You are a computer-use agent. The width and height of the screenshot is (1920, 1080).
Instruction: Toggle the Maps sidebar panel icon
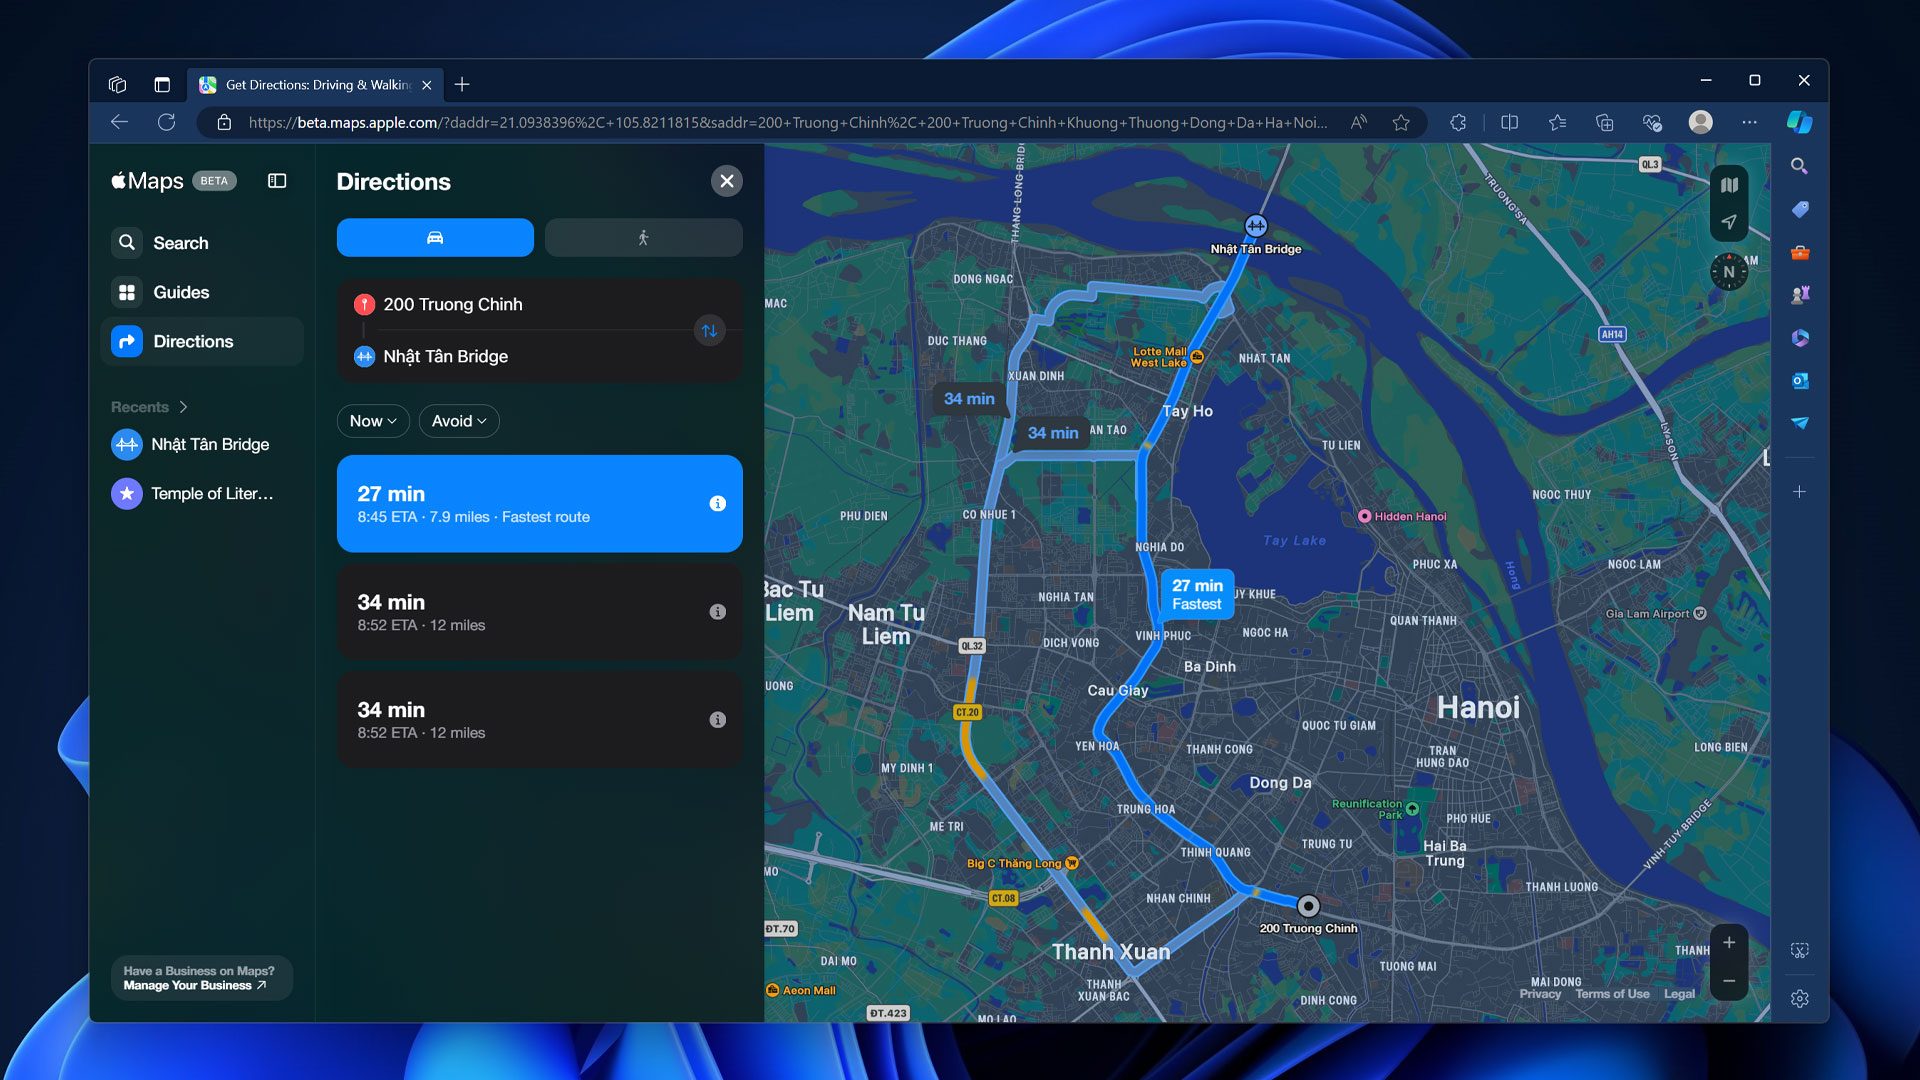click(277, 181)
